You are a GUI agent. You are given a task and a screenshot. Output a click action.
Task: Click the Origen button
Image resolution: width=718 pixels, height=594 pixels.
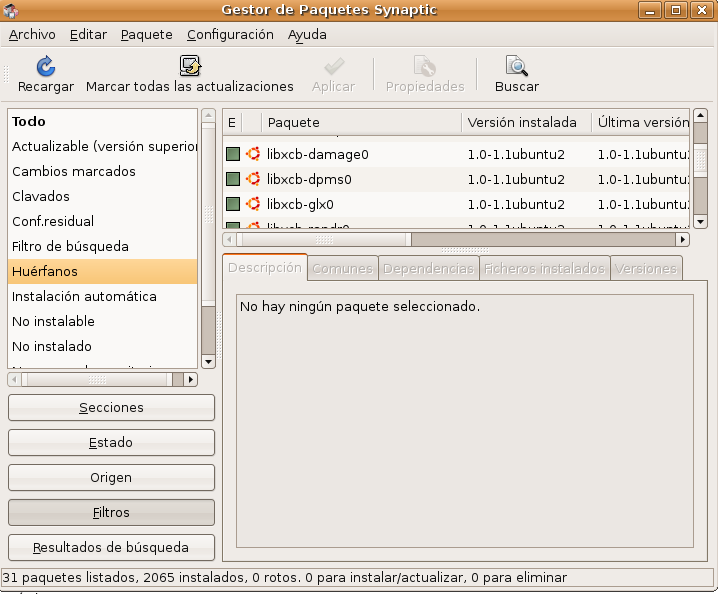pos(111,478)
